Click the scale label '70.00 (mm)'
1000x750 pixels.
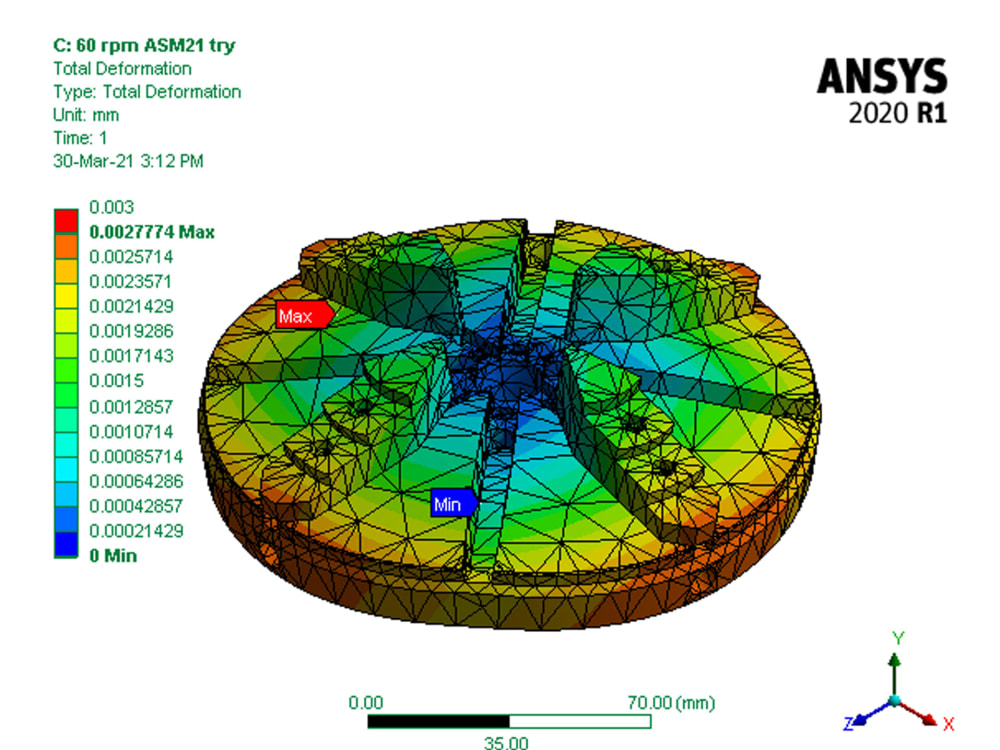[x=671, y=703]
